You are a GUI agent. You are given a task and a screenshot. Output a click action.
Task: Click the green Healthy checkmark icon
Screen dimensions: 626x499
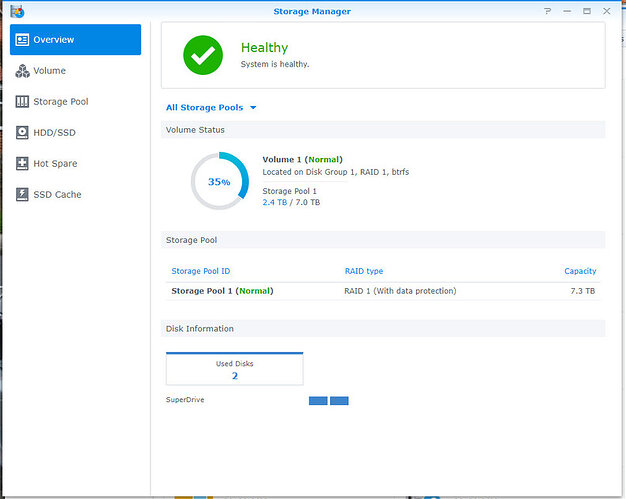click(x=203, y=55)
